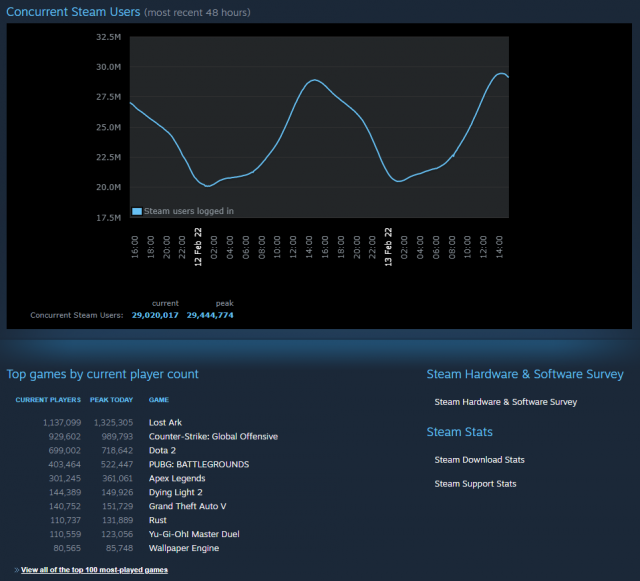The image size is (640, 581).
Task: Open the Dying Light 2 game page
Action: (x=175, y=493)
